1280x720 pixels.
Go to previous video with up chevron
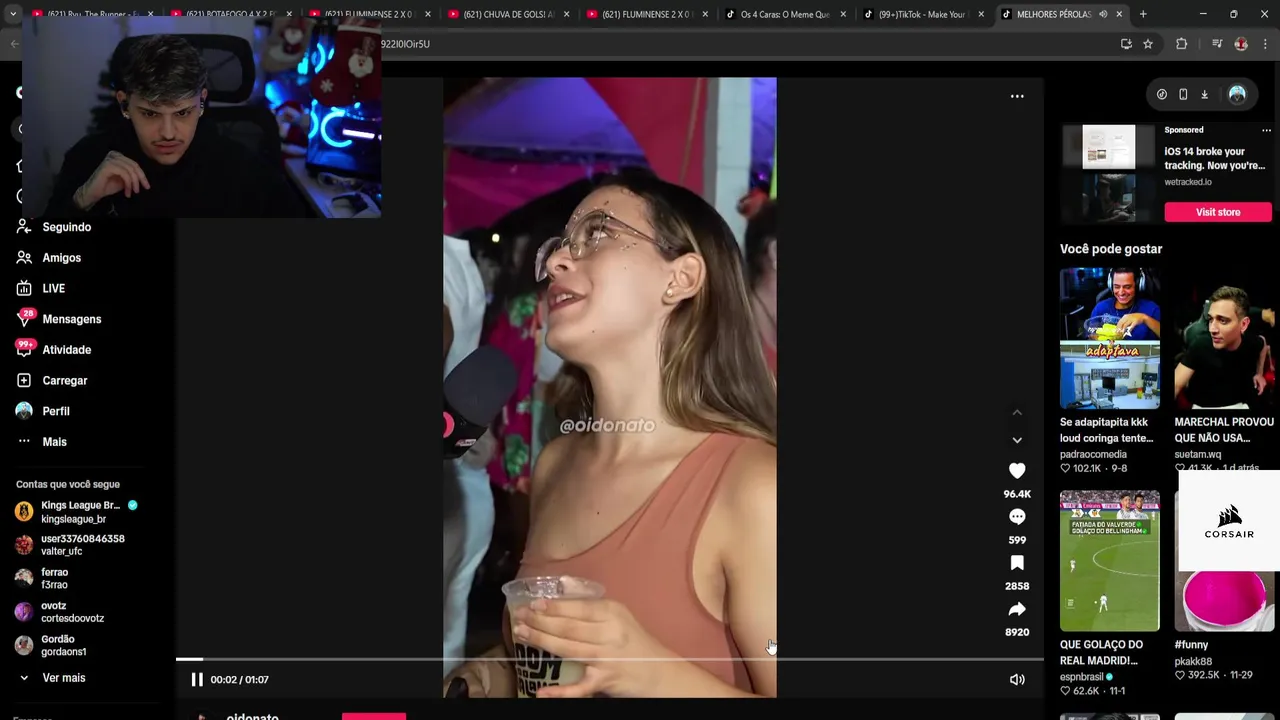(1017, 412)
